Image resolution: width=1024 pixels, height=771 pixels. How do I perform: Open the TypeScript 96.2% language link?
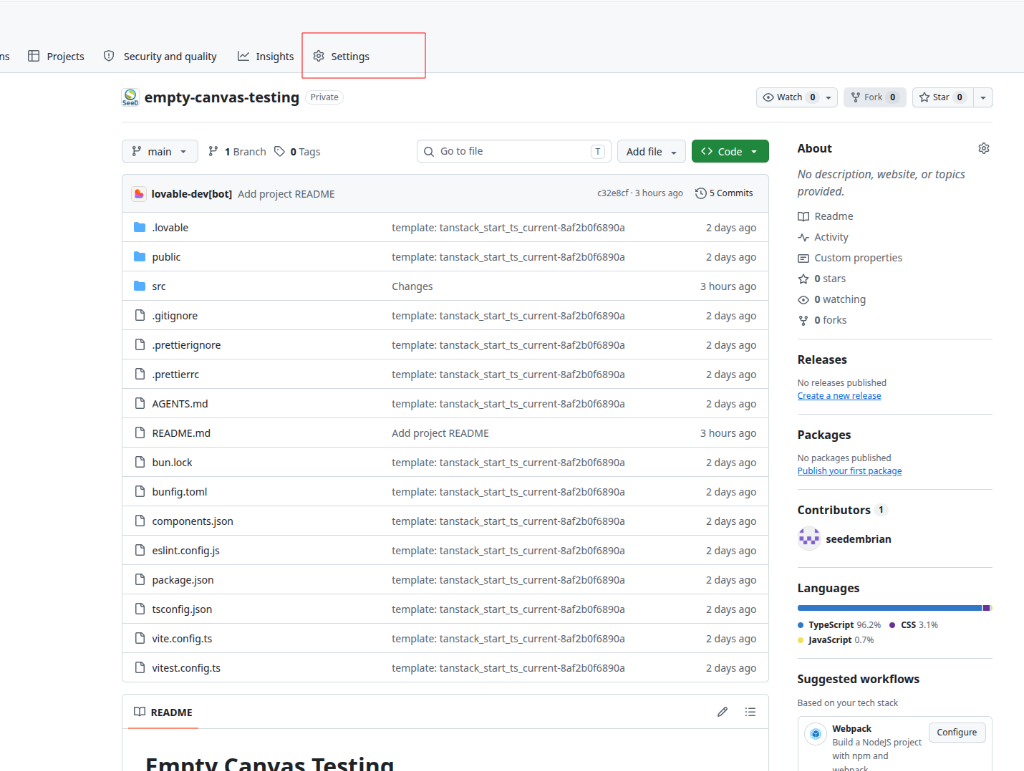tap(839, 625)
